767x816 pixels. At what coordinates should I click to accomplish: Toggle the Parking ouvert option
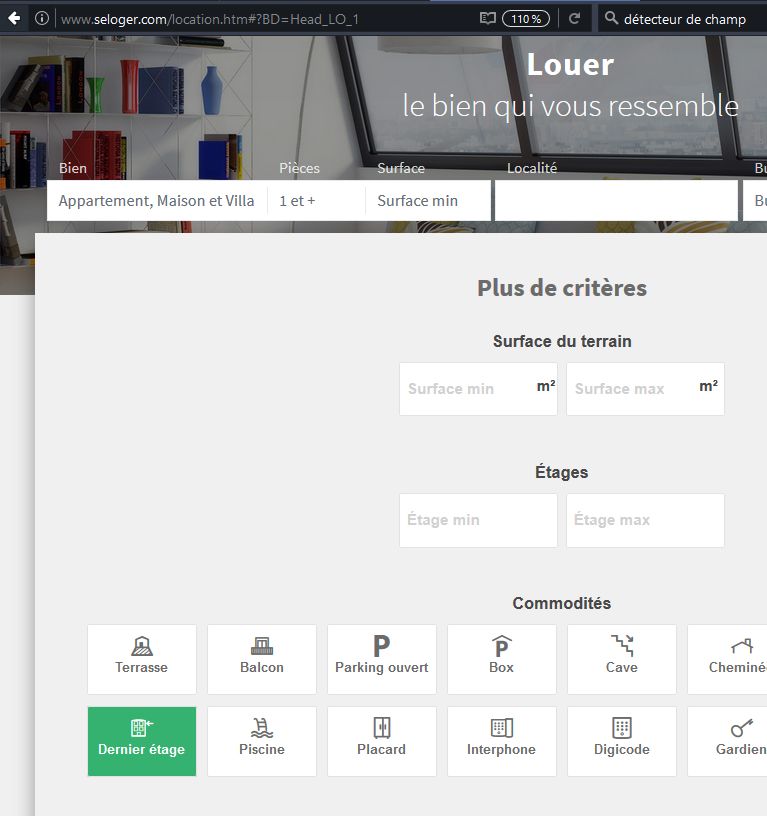pyautogui.click(x=382, y=659)
